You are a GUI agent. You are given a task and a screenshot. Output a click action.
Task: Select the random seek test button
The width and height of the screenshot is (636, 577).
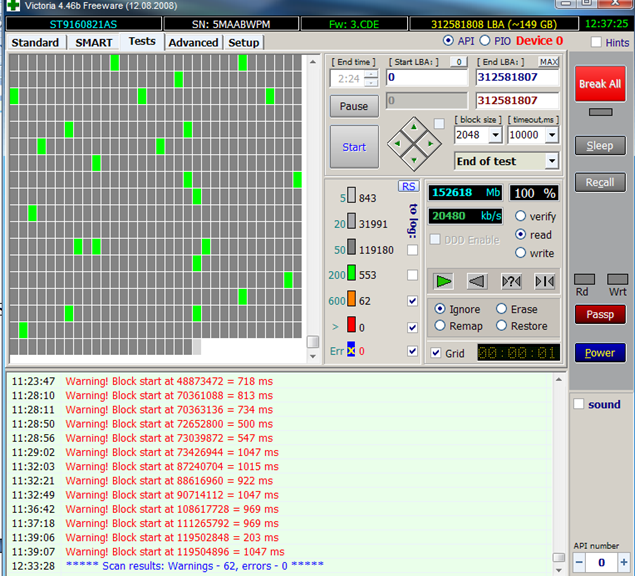pos(511,281)
